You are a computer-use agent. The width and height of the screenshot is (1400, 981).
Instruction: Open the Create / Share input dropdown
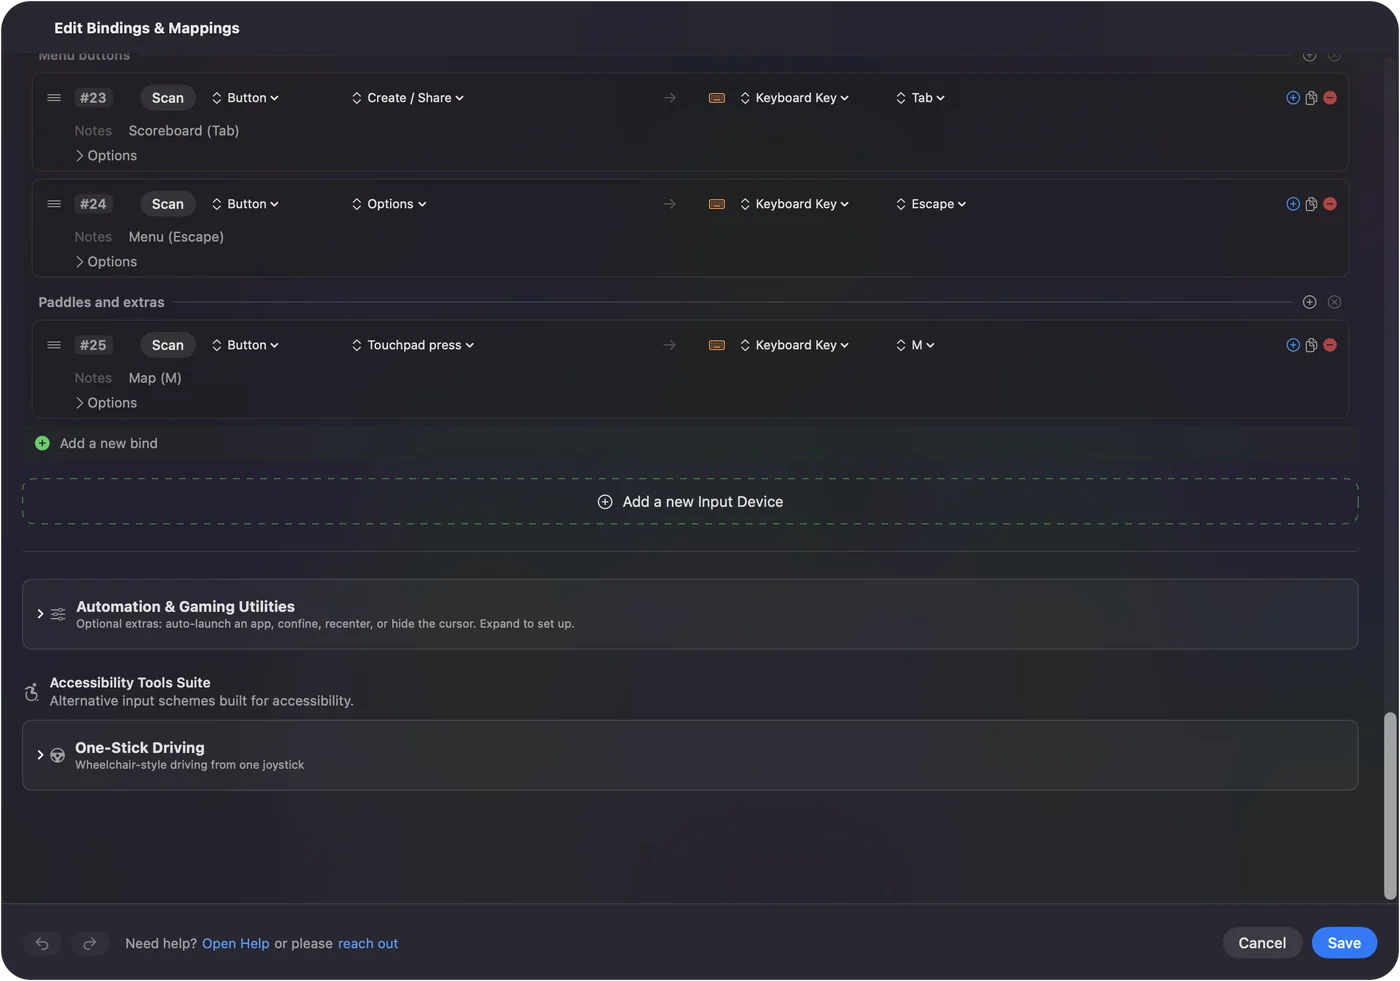tap(408, 98)
